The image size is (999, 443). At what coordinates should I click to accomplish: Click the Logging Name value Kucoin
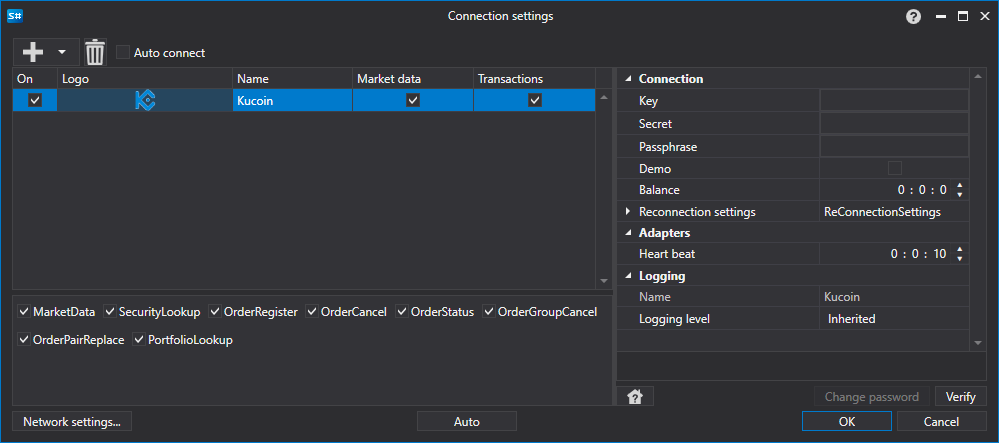coord(842,297)
